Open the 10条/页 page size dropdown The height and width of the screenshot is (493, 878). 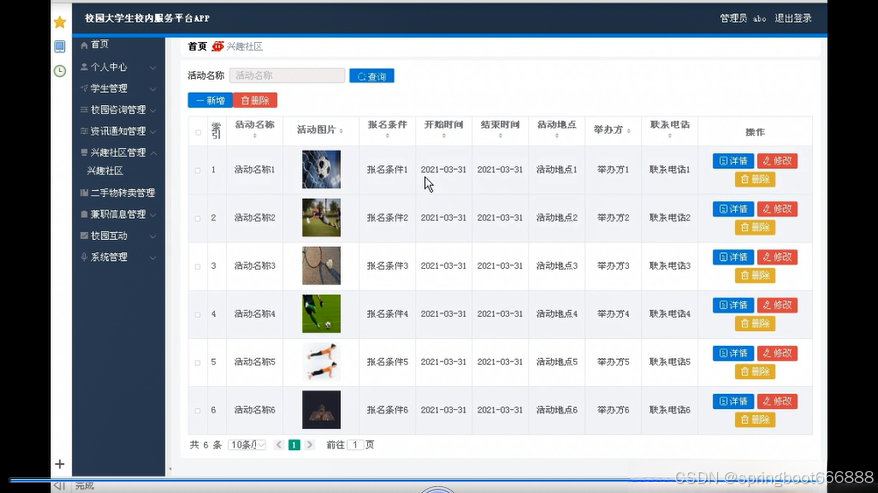point(247,445)
